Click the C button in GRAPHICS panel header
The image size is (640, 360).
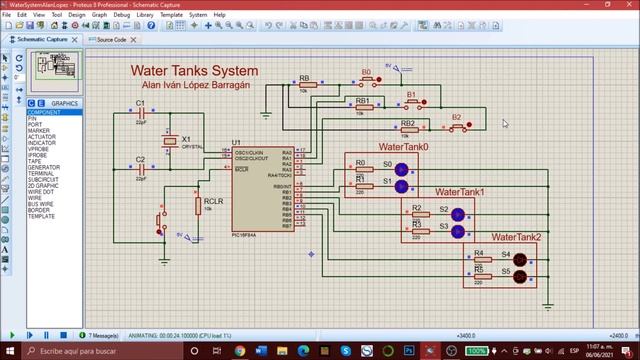31,103
